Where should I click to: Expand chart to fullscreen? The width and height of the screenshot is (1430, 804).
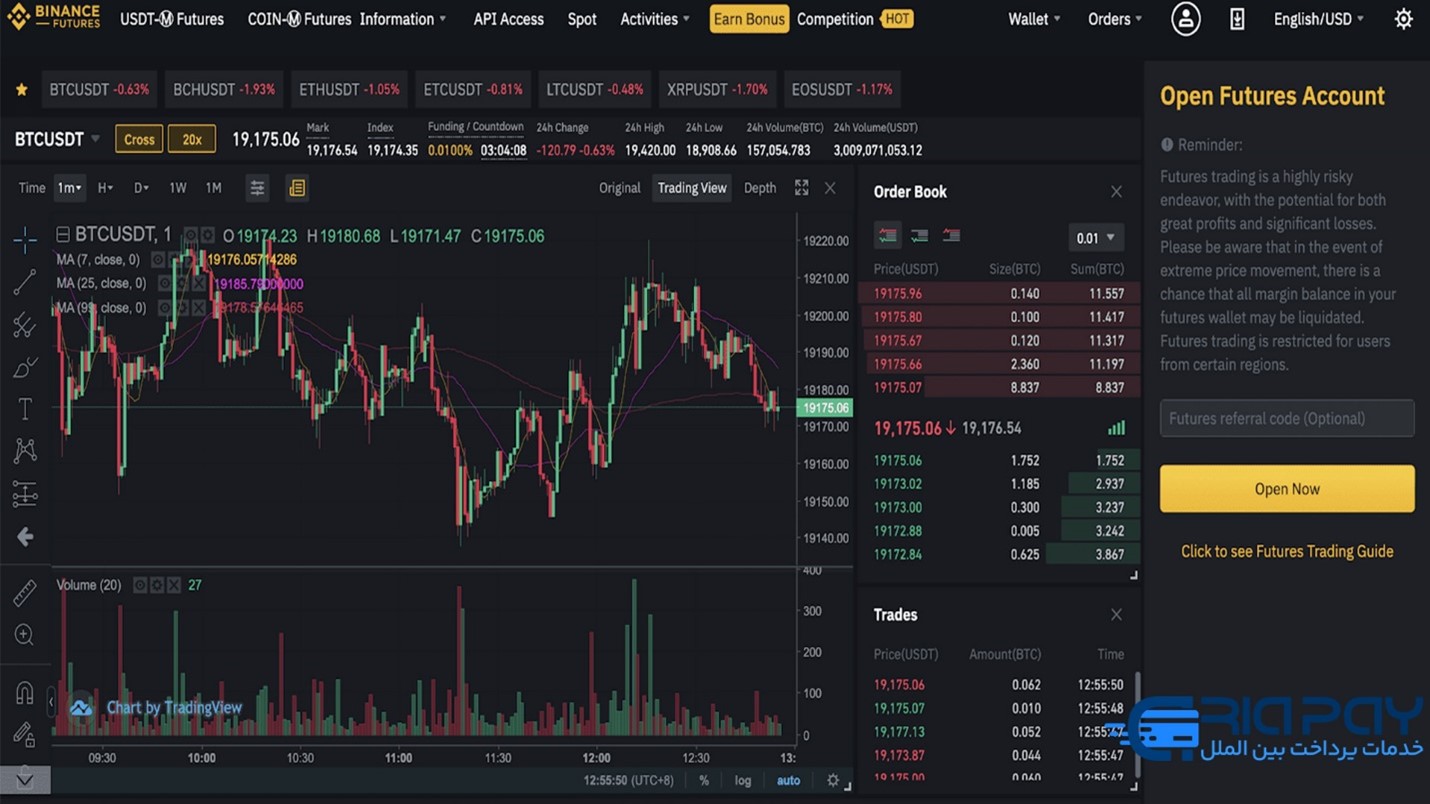click(x=801, y=188)
